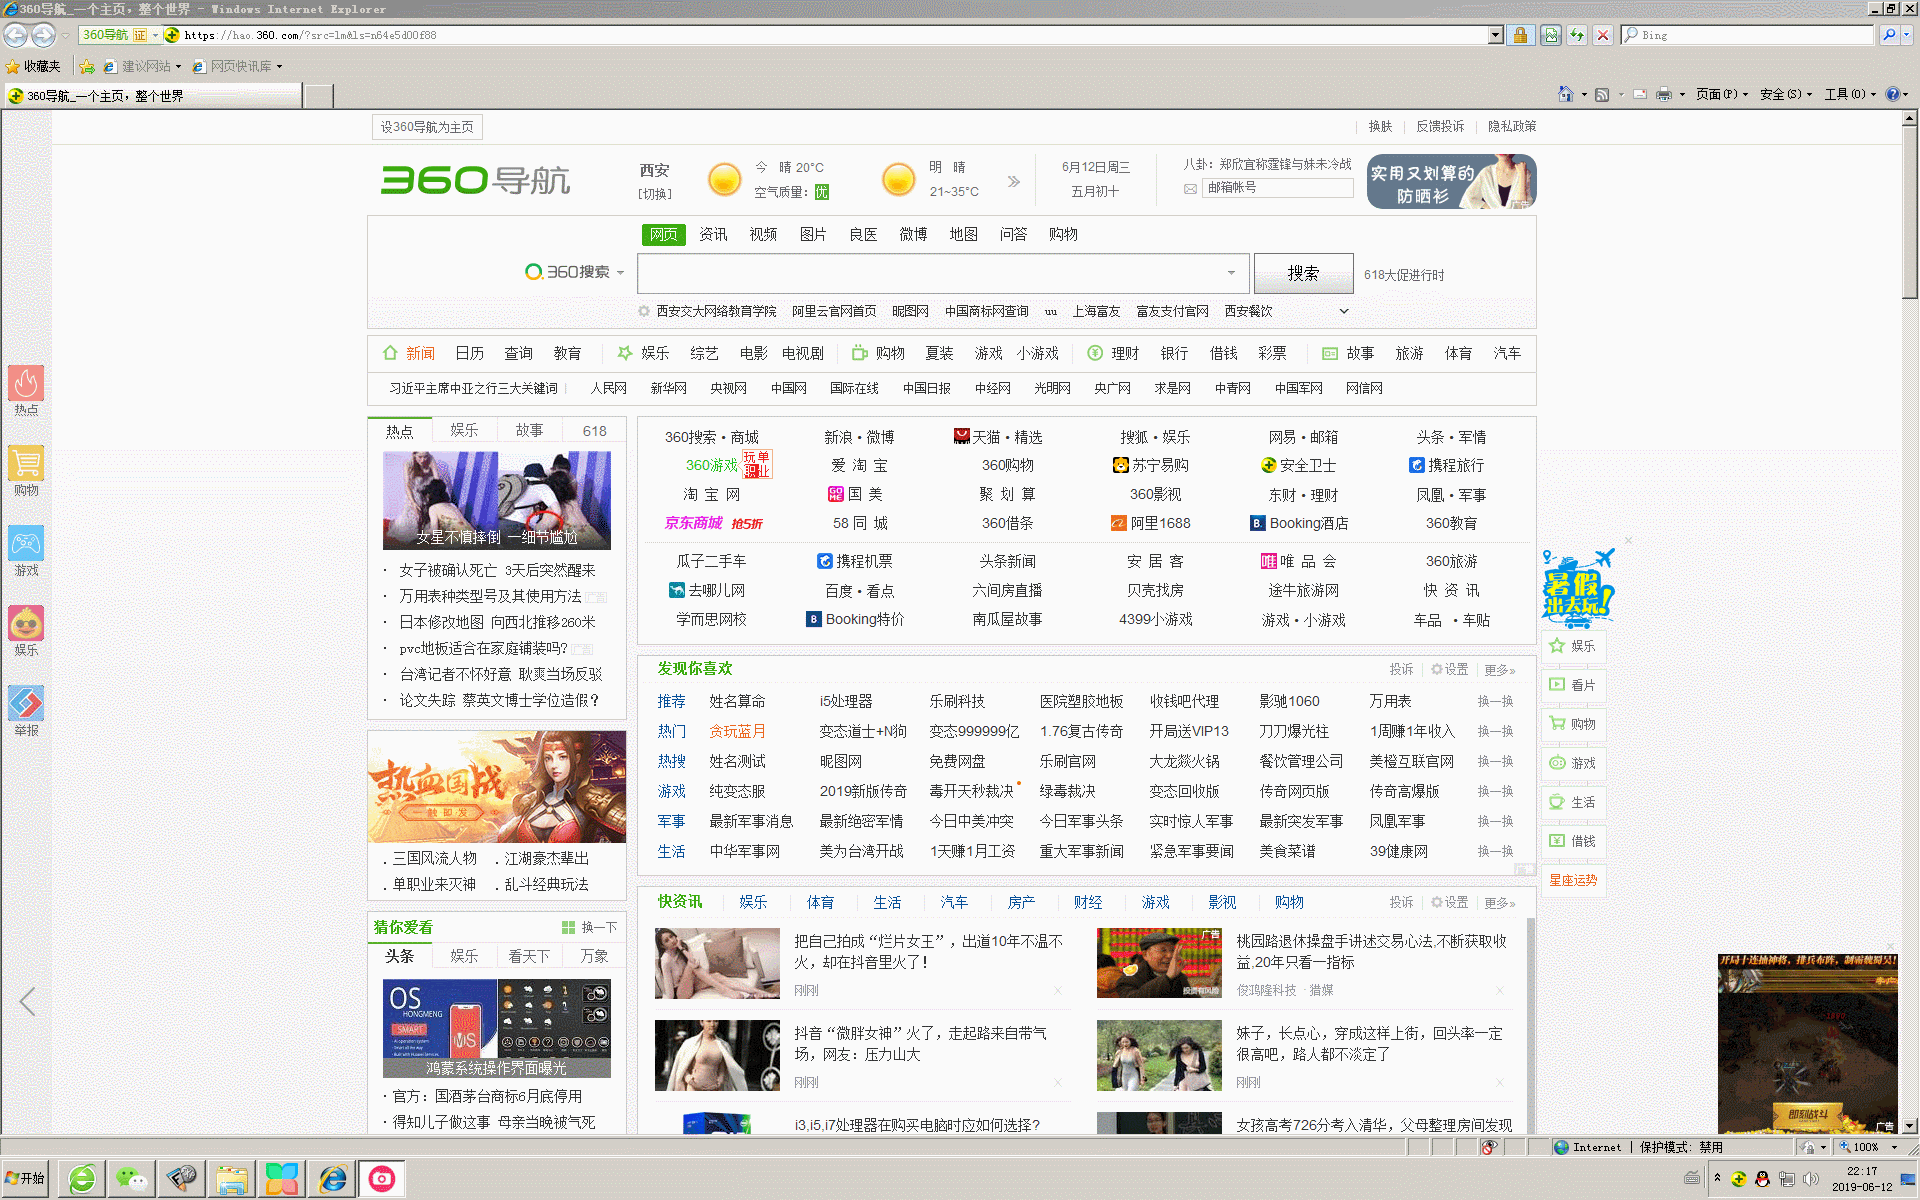Open the 工具(O) dropdown menu
Viewport: 1920px width, 1200px height.
1850,94
